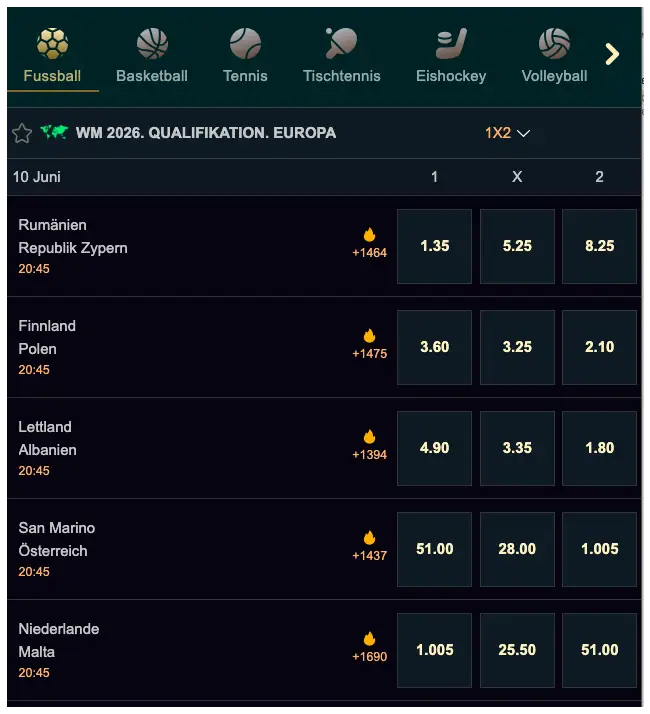
Task: Open +1394 additional markets for Lettland
Action: click(369, 455)
